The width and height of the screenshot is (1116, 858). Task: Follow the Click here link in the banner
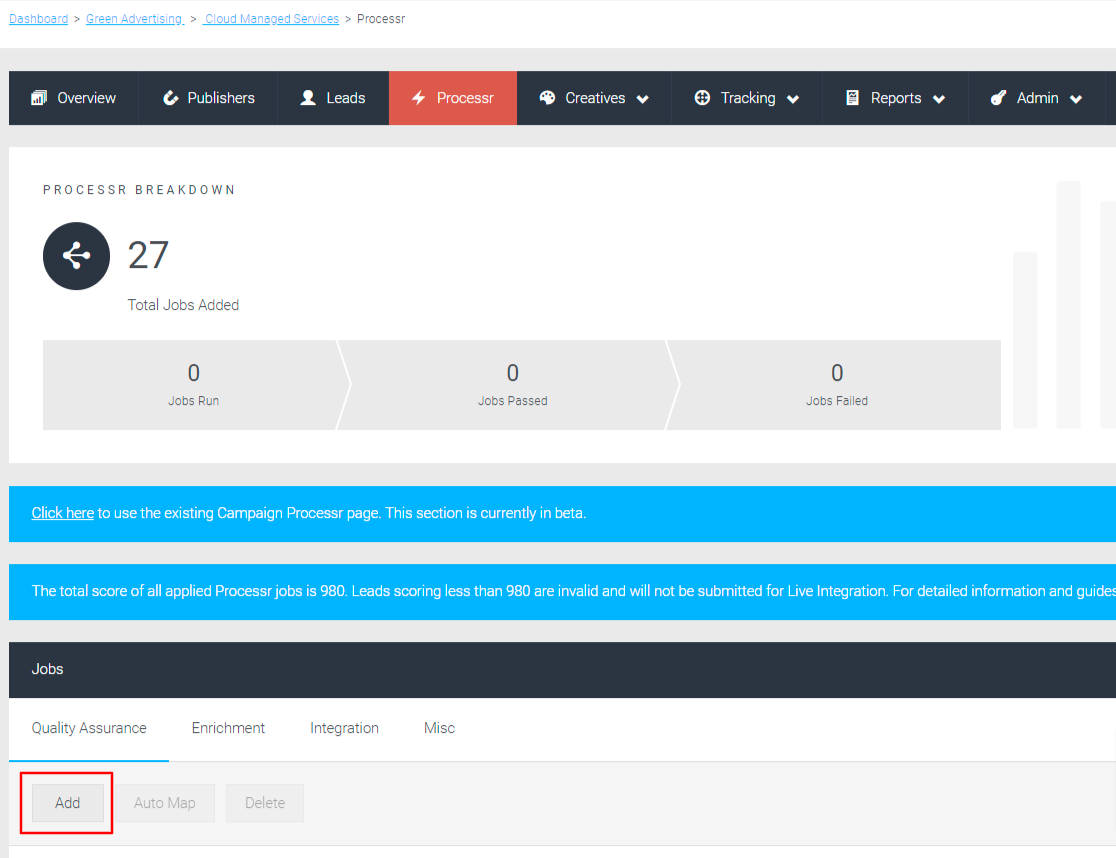[x=62, y=513]
